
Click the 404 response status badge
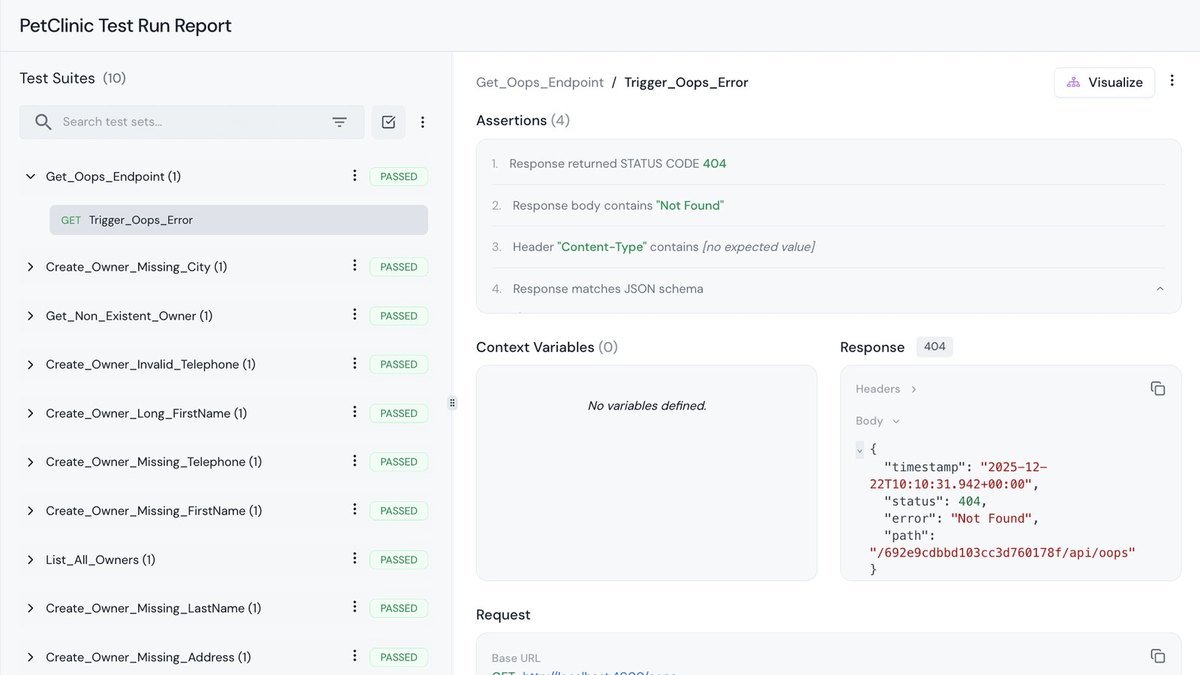[934, 347]
